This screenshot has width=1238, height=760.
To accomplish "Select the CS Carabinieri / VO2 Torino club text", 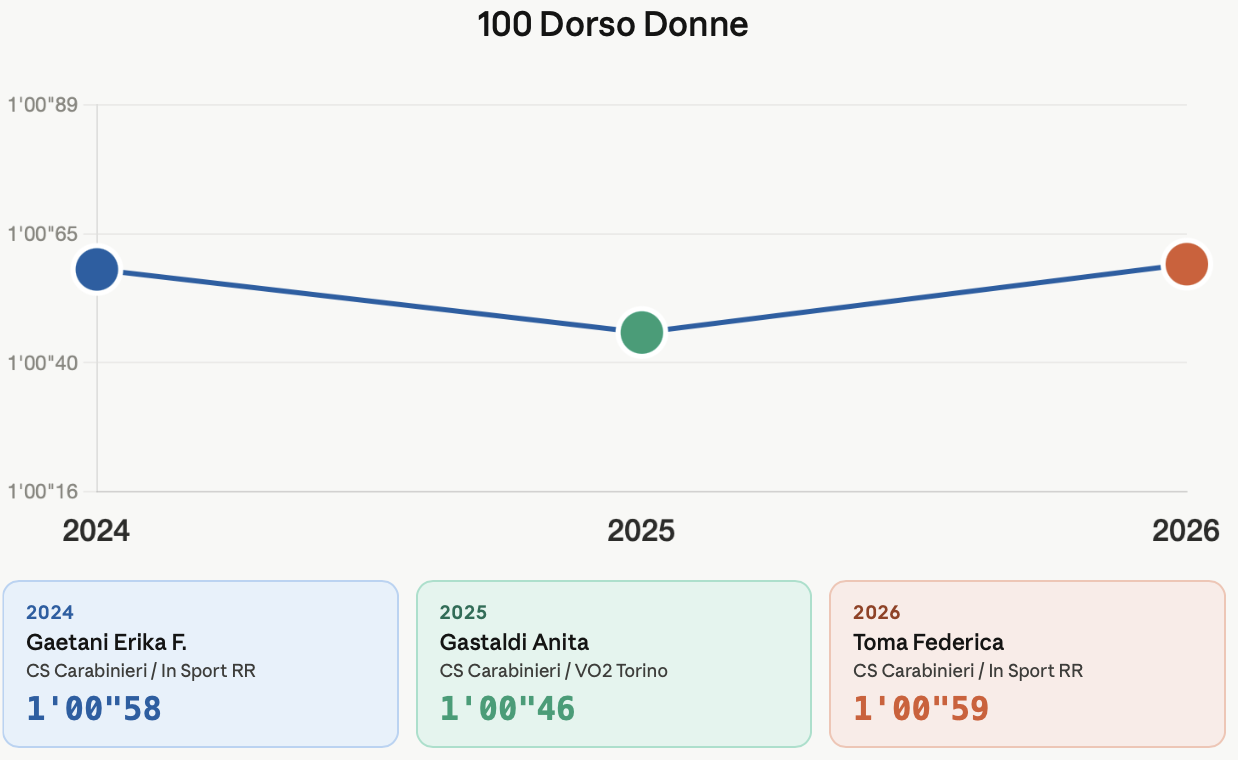I will tap(553, 671).
